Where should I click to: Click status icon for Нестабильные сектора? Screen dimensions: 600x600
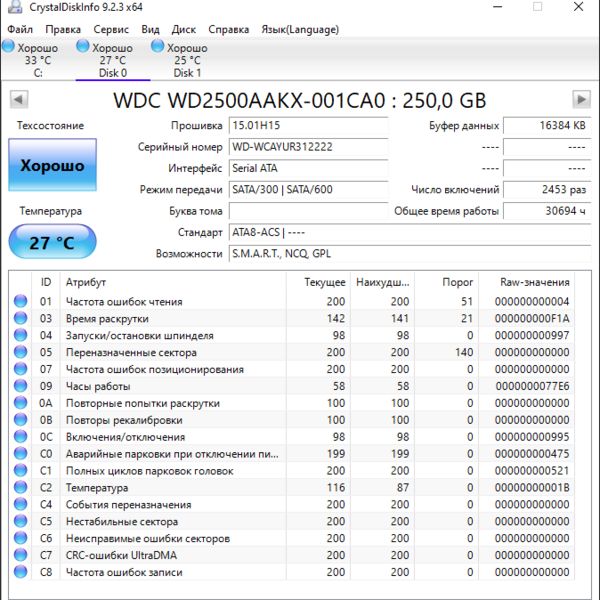[x=20, y=521]
